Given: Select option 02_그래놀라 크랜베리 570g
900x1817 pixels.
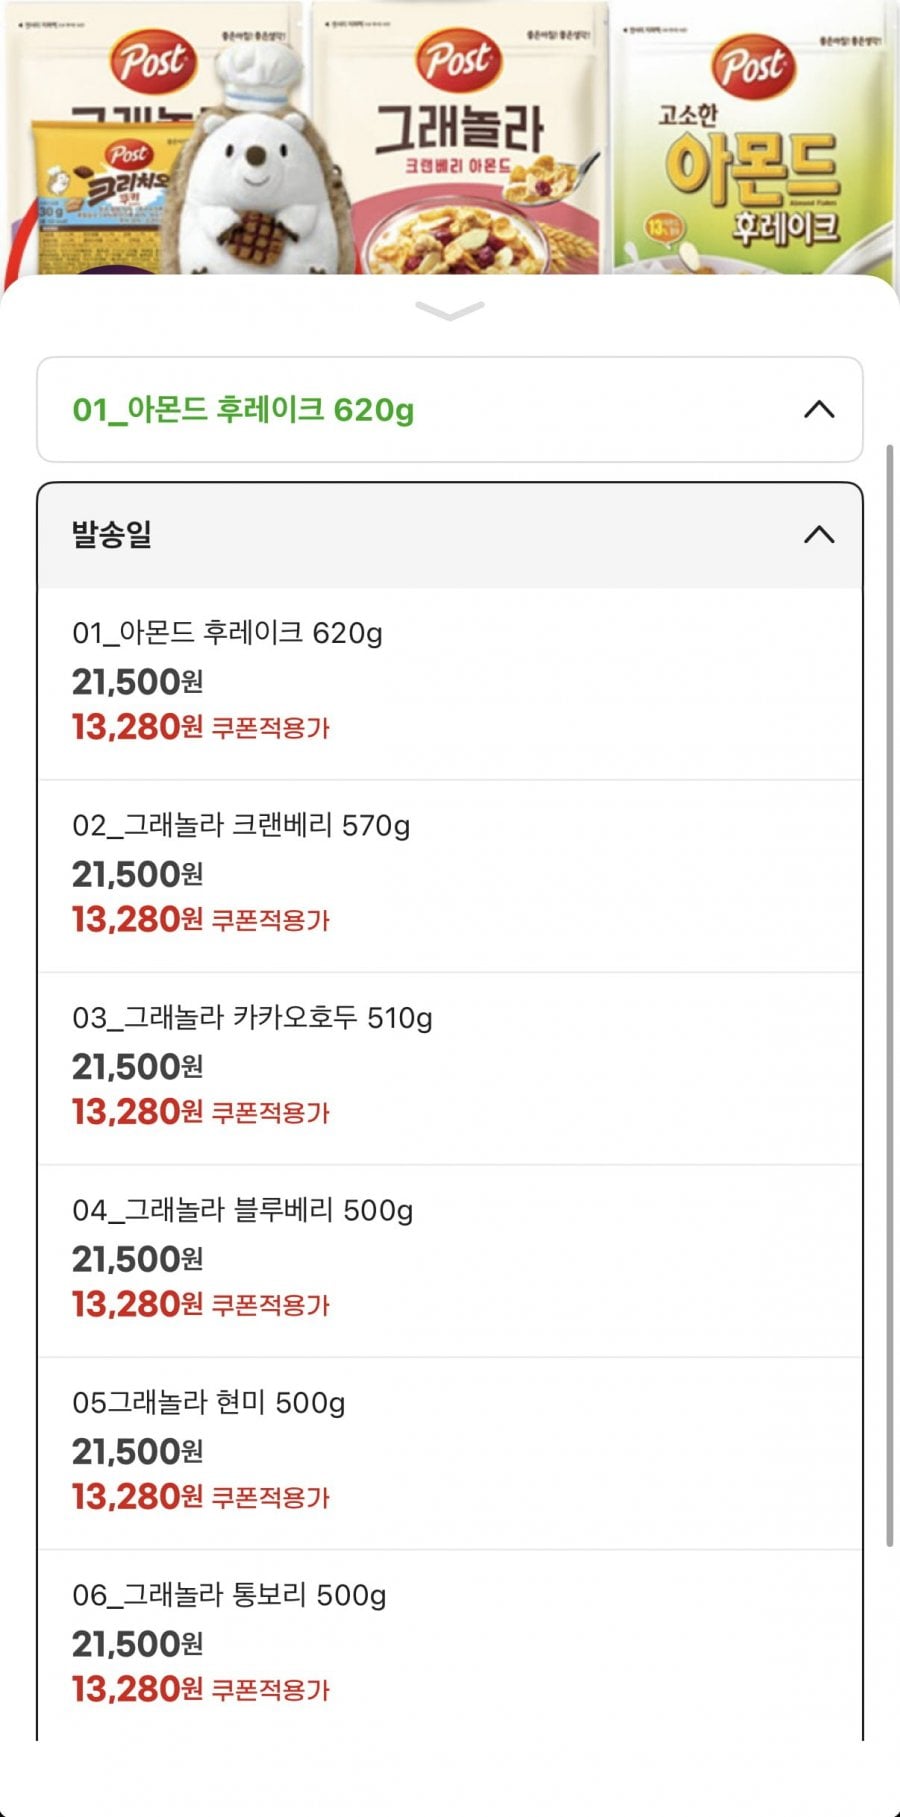Looking at the screenshot, I should pyautogui.click(x=241, y=826).
